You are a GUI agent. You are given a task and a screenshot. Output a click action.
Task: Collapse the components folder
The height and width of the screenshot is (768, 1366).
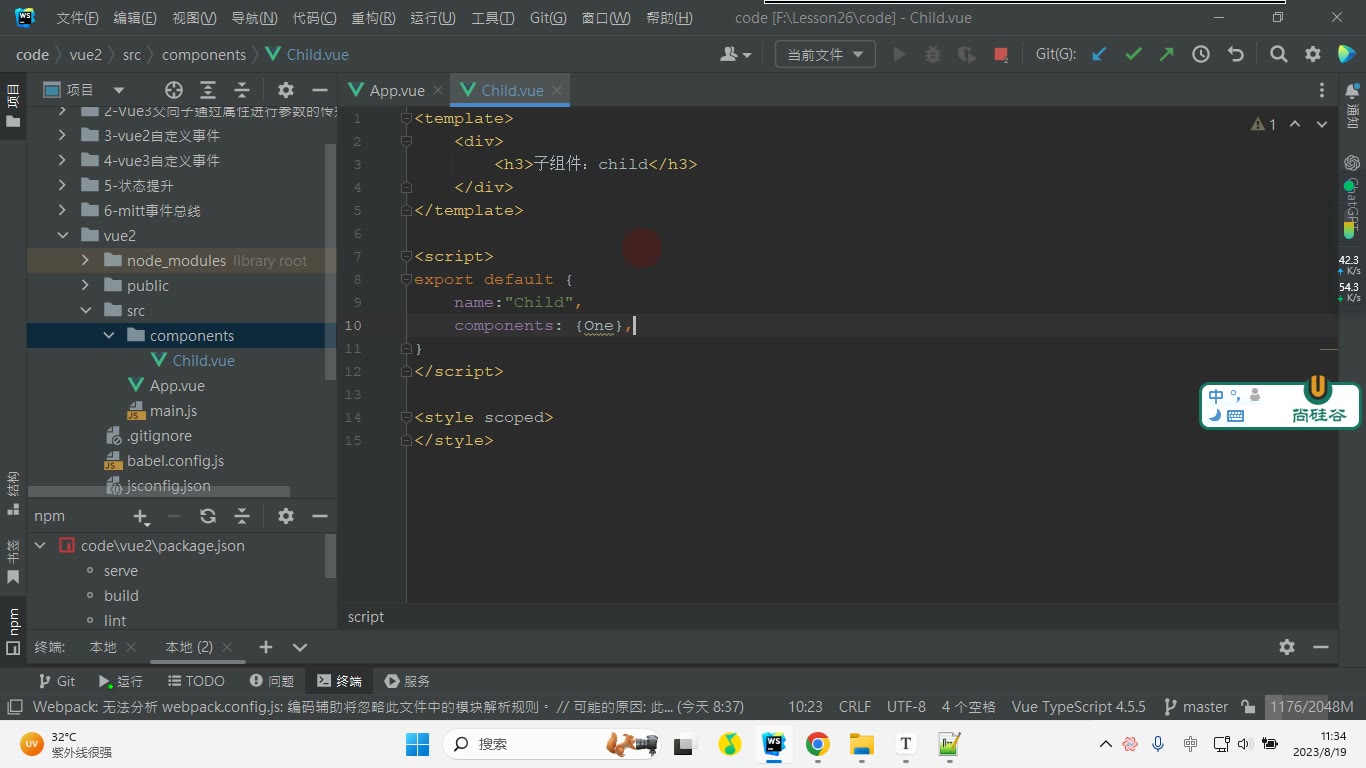(x=109, y=336)
